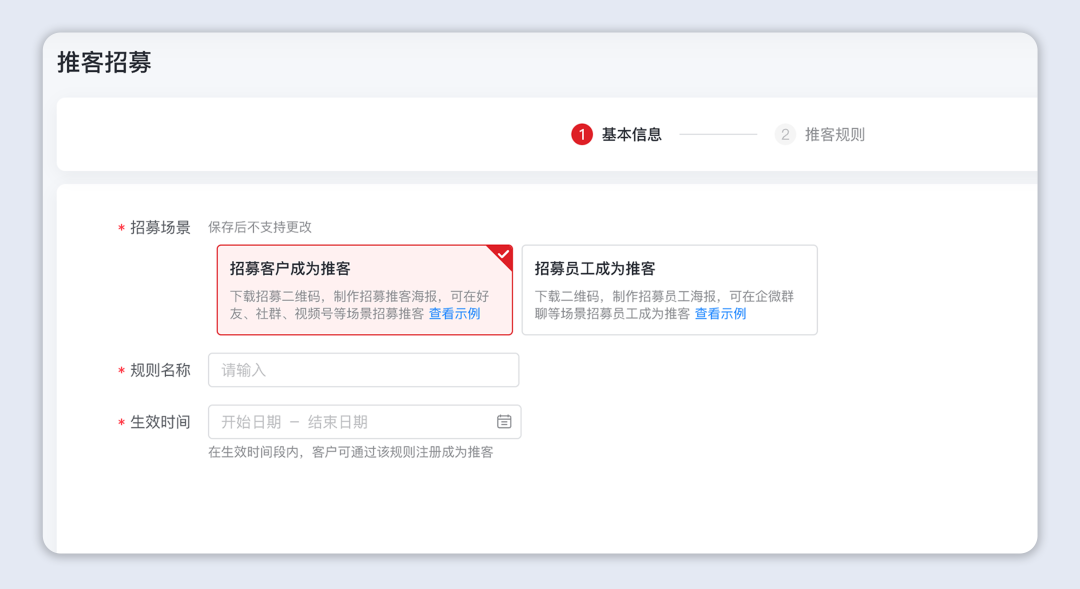Click the 结束日期 end date field
This screenshot has height=589, width=1080.
tap(338, 422)
